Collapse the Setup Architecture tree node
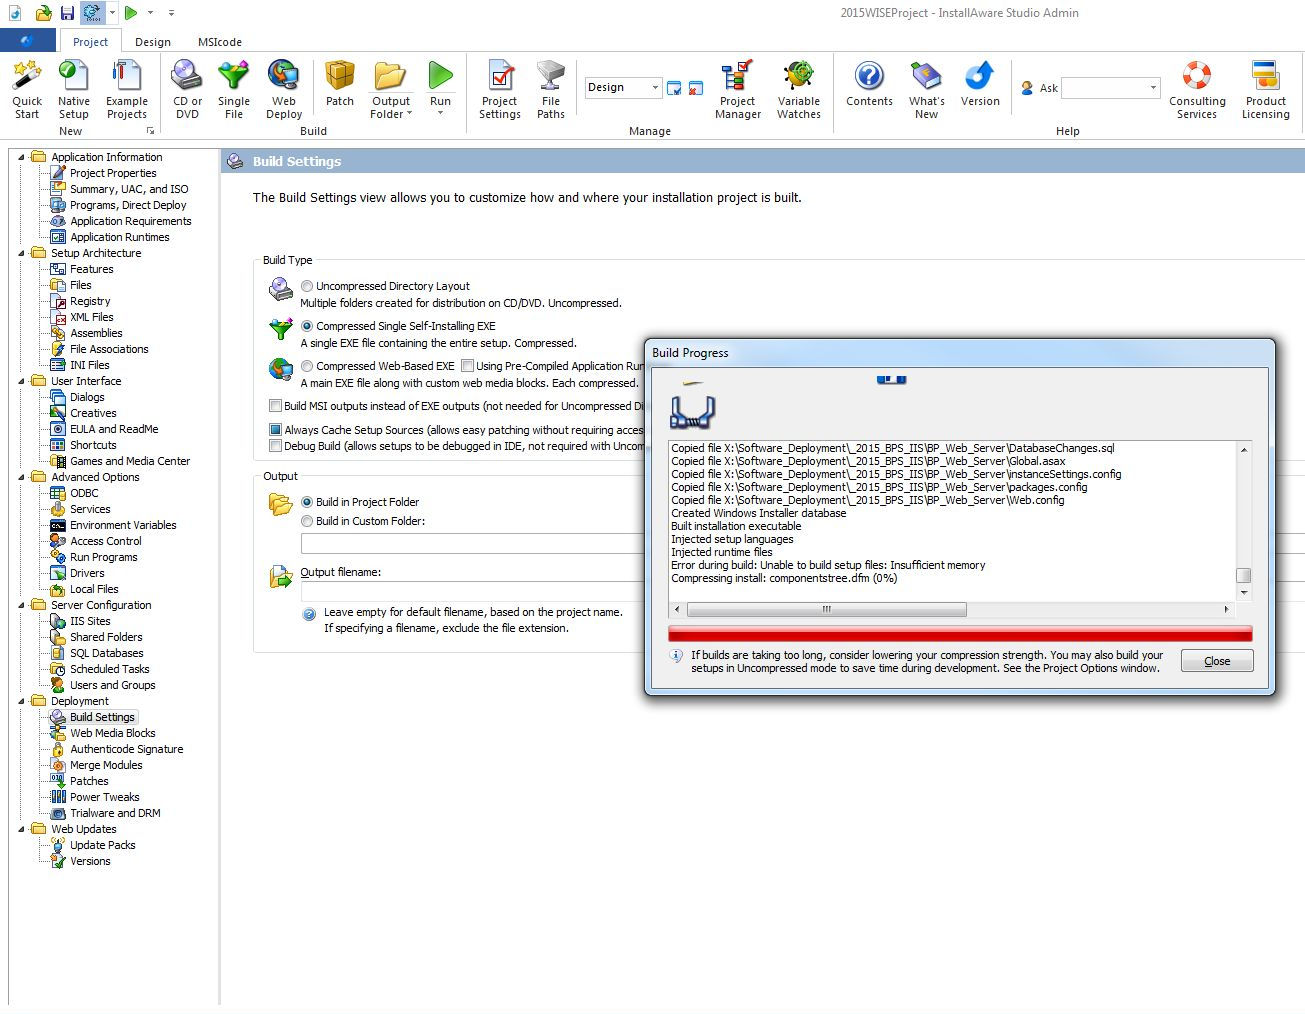 [x=22, y=253]
